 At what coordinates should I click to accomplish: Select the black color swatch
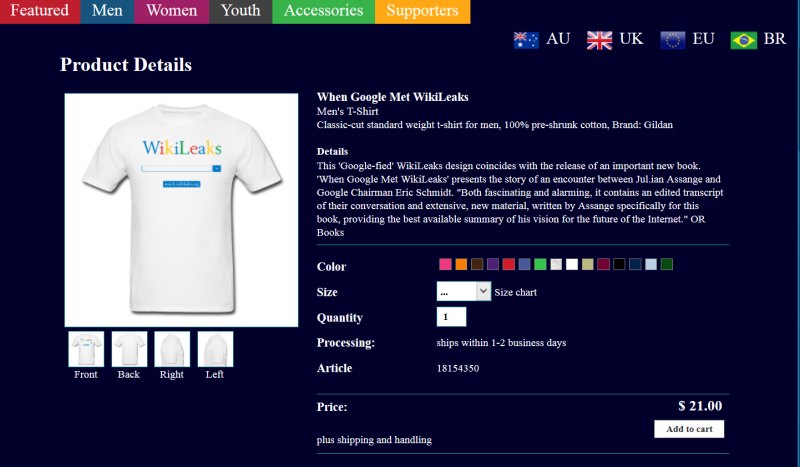(x=619, y=264)
